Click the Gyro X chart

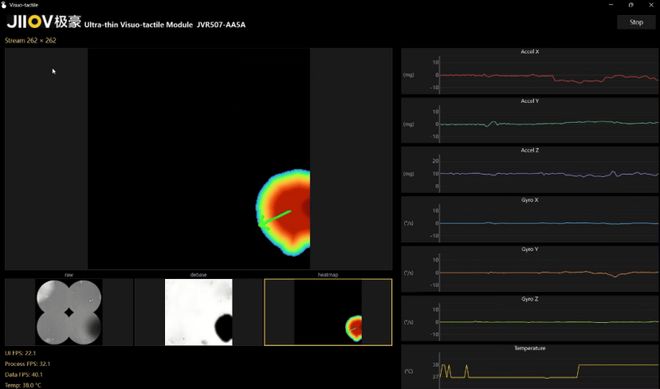(x=530, y=219)
